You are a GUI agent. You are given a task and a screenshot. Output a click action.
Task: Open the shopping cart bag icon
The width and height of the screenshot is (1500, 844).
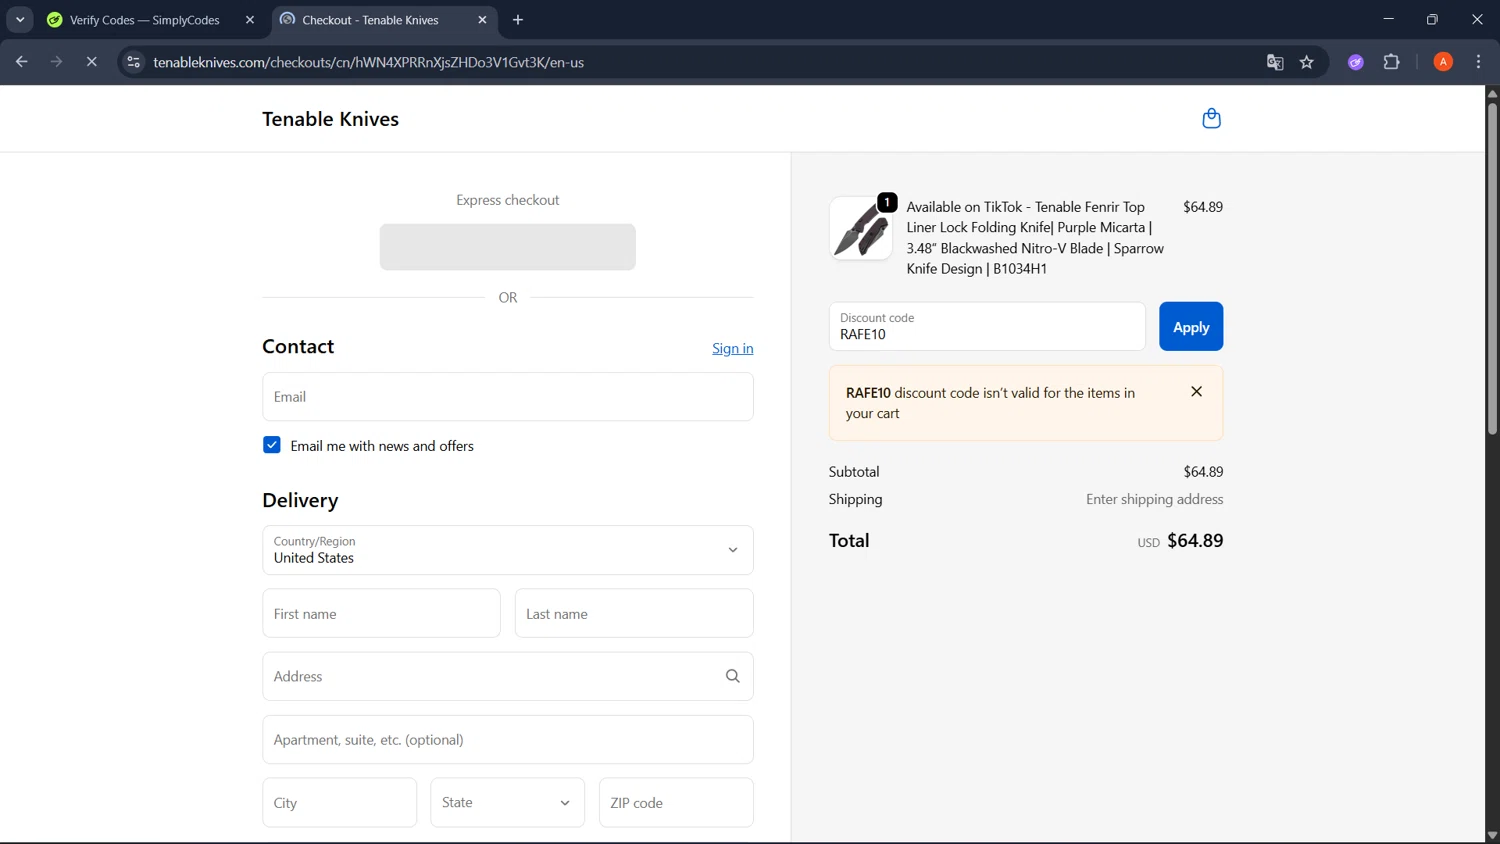[x=1211, y=119]
